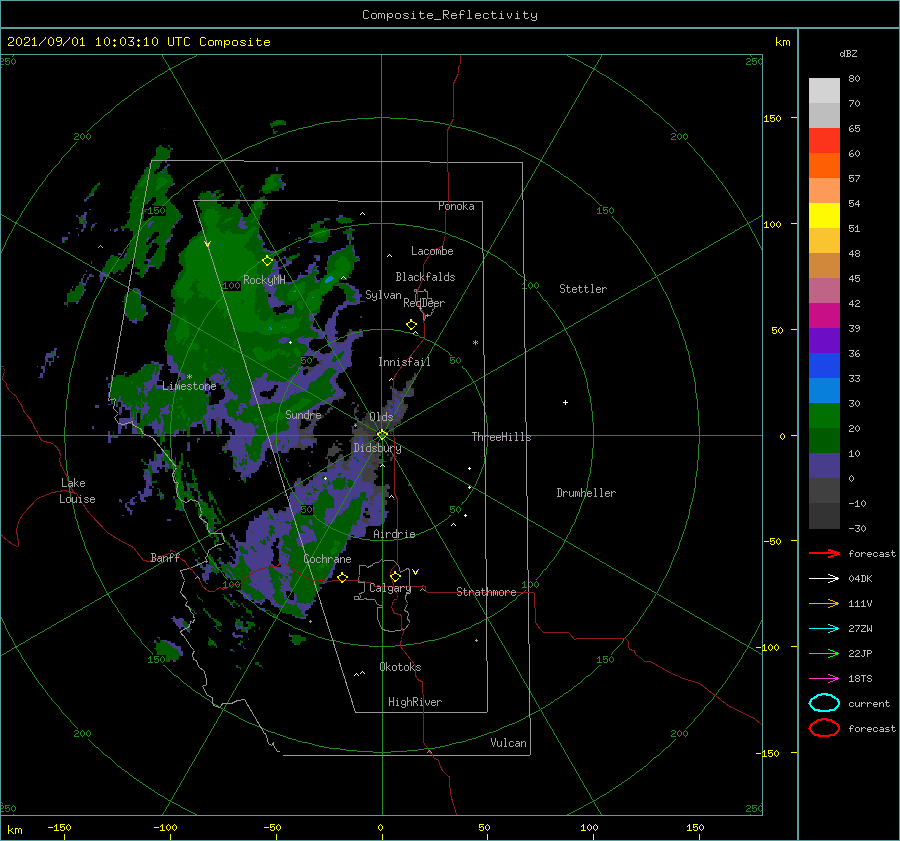Select the Calgary city label

tap(390, 588)
